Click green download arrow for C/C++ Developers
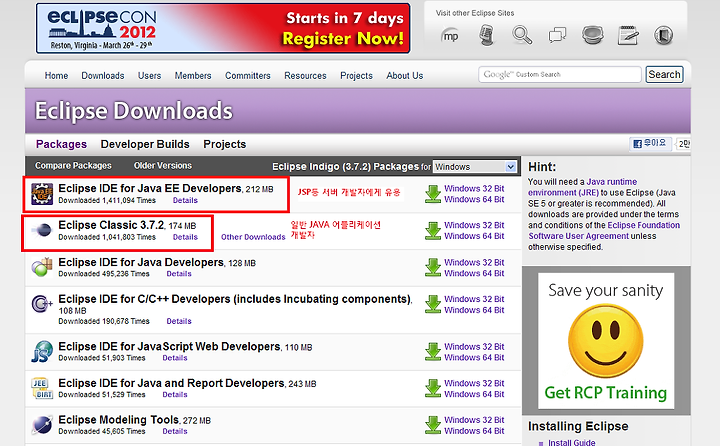Image resolution: width=720 pixels, height=446 pixels. (x=433, y=304)
